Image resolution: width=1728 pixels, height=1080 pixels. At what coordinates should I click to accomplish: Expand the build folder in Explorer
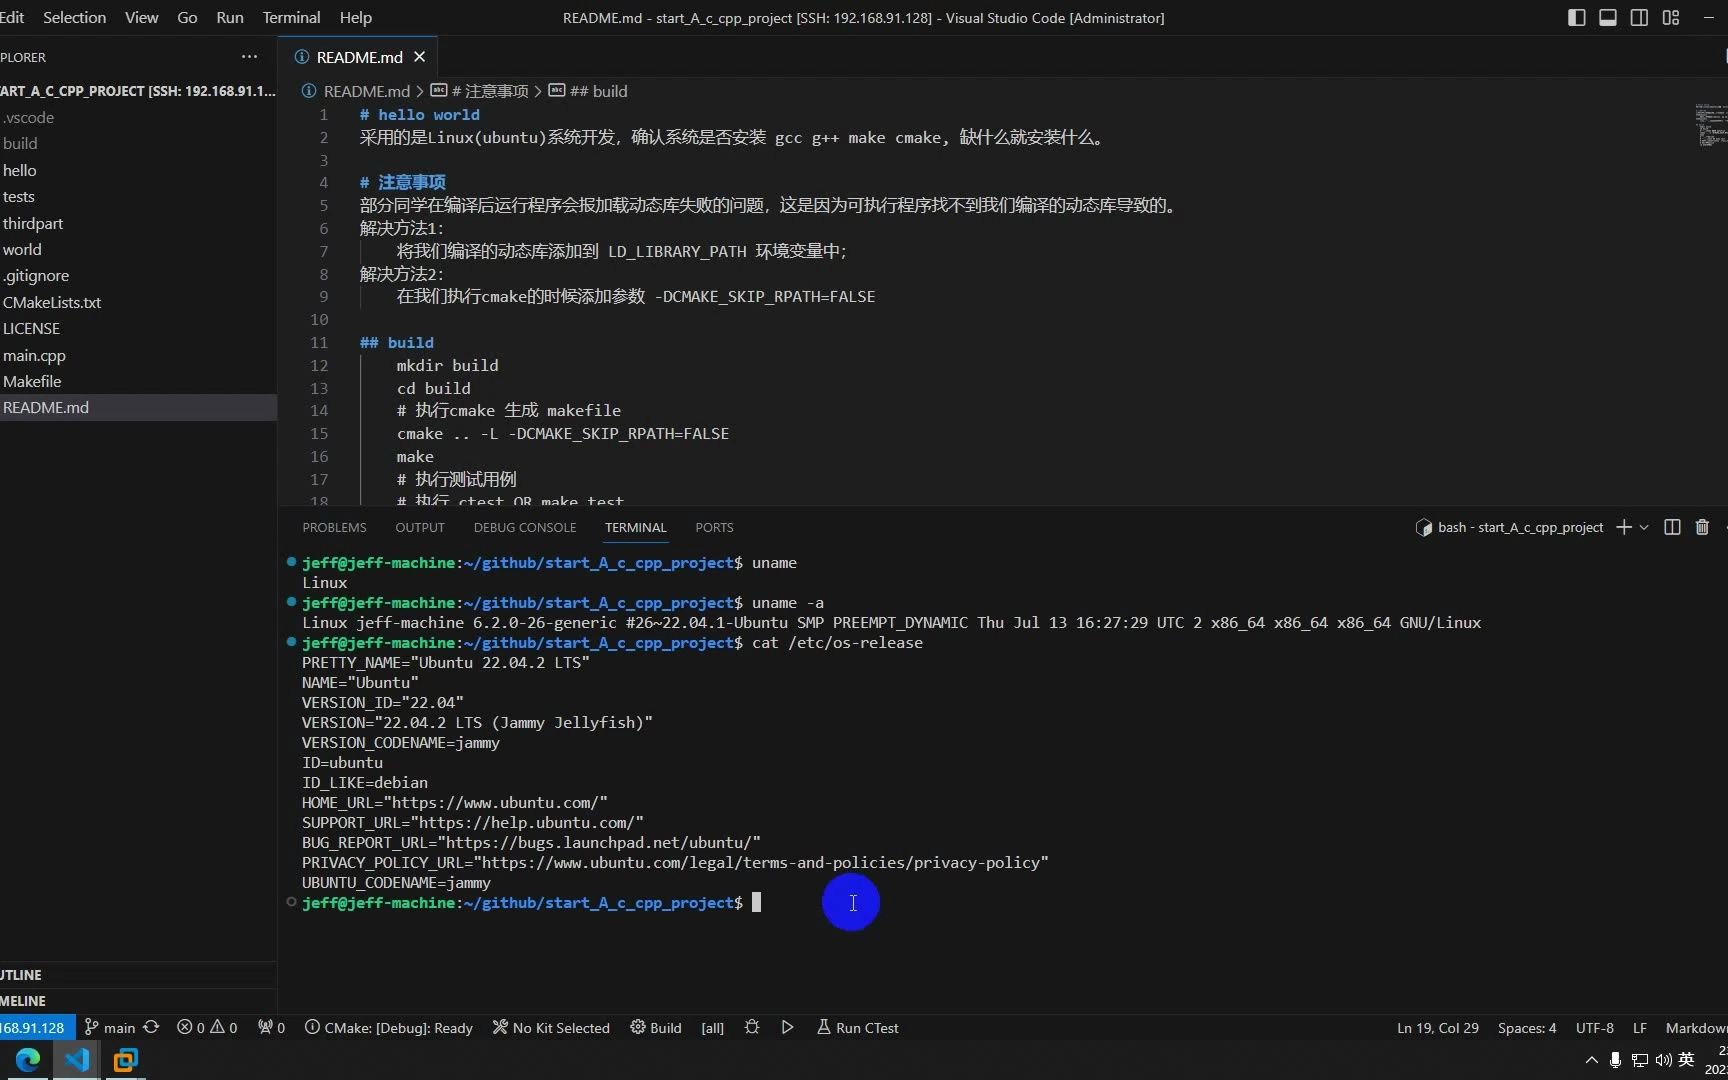click(x=21, y=143)
